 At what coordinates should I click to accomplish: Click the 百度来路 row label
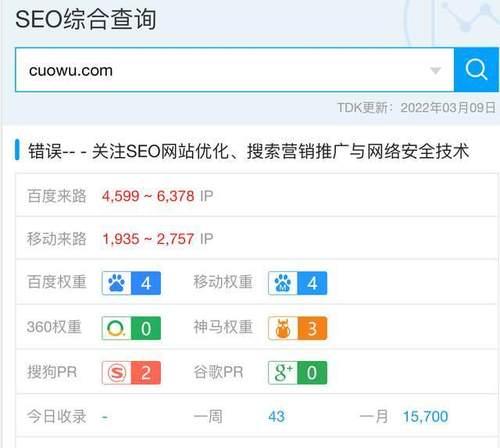57,196
